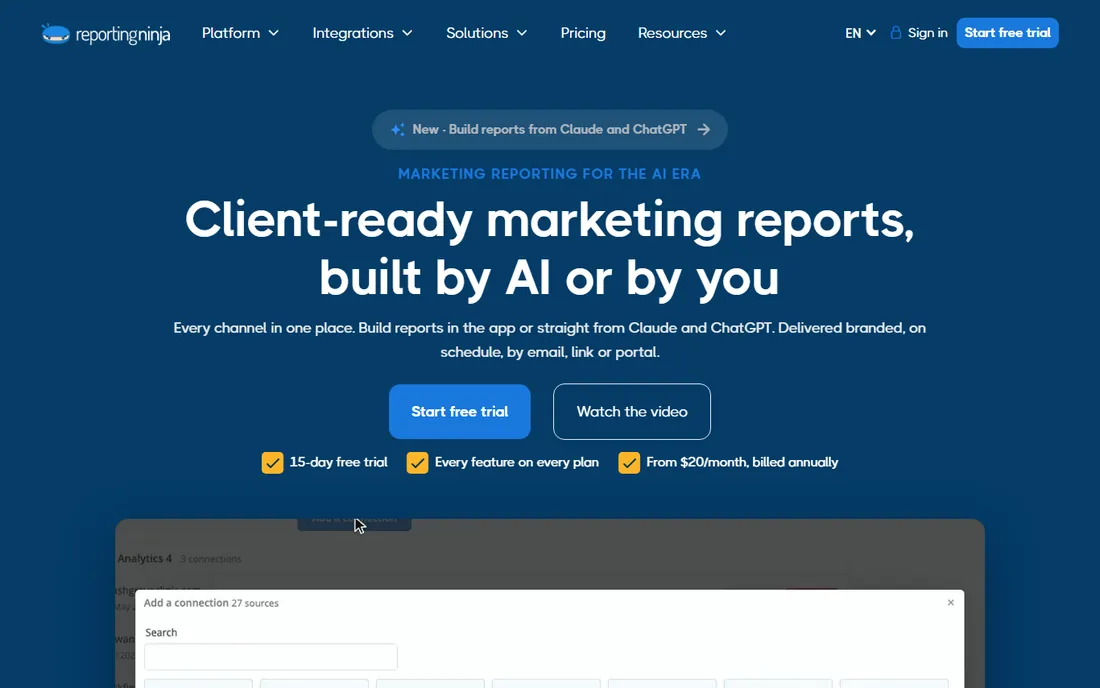Click the lock icon beside Sign in
1100x688 pixels.
tap(896, 33)
